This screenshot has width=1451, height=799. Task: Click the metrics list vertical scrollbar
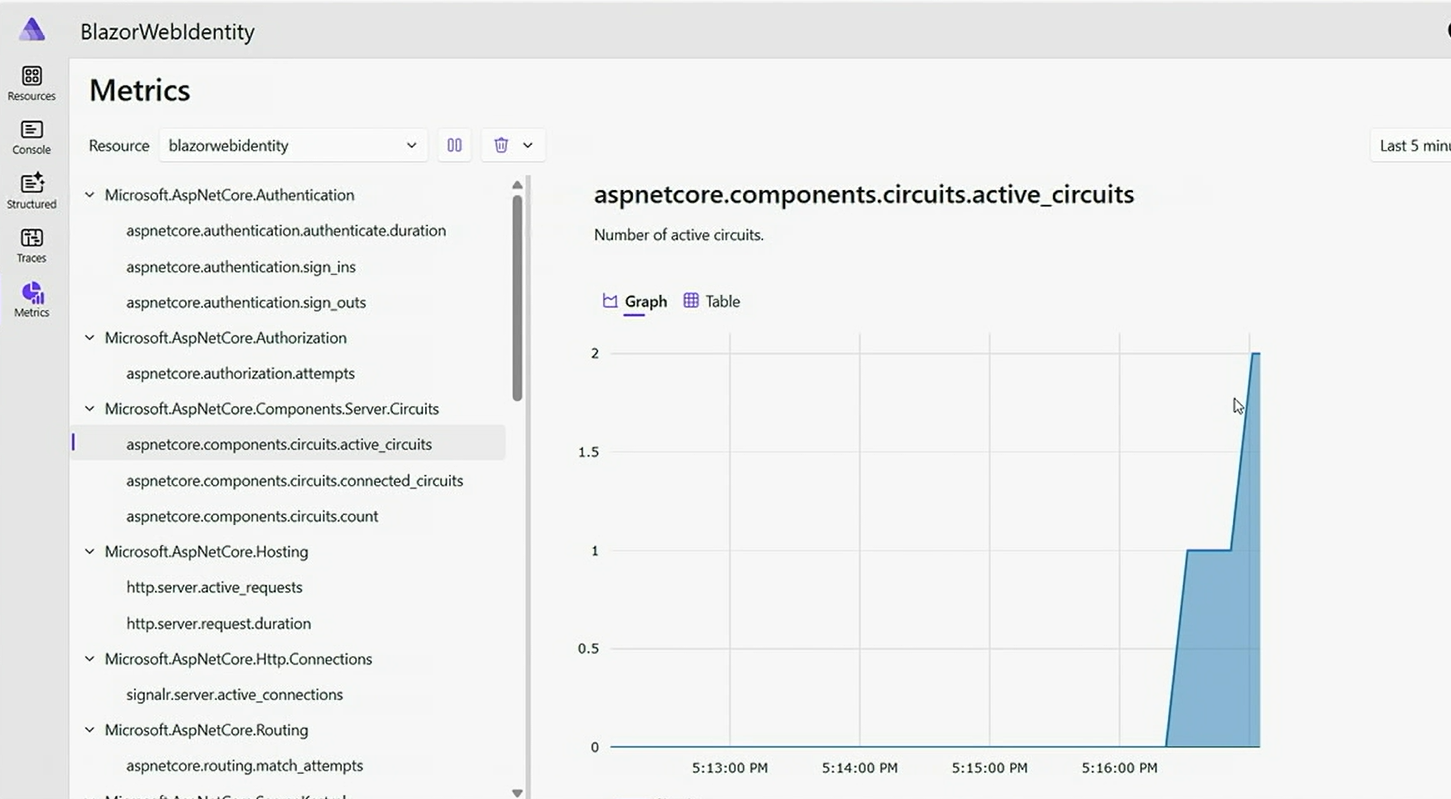(517, 300)
